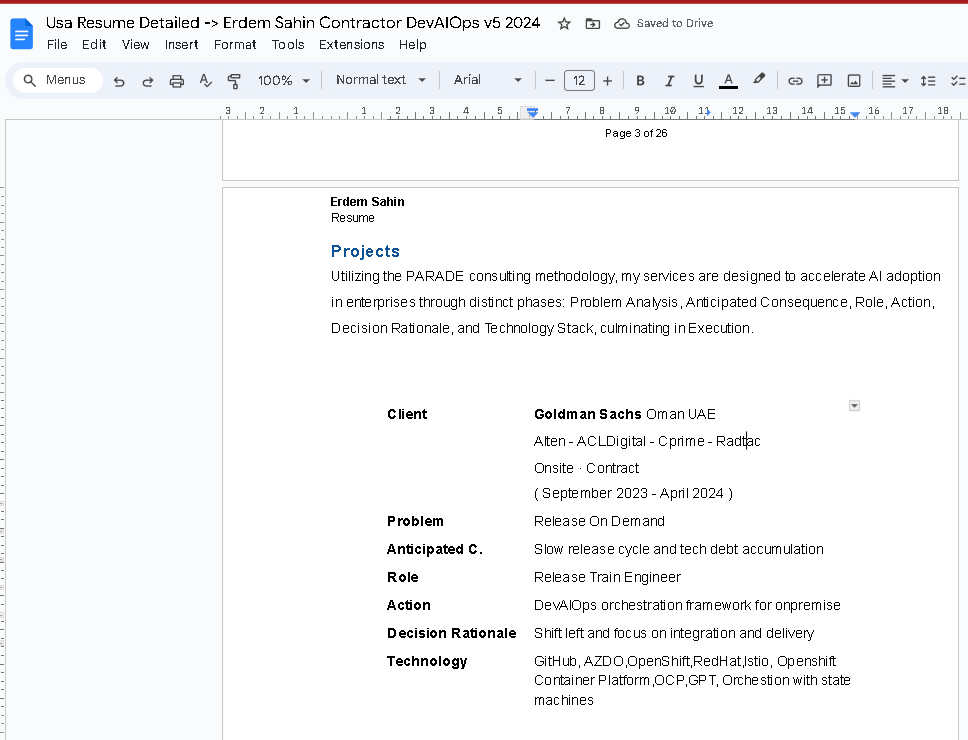This screenshot has height=740, width=968.
Task: Click the Role label cell
Action: 403,578
